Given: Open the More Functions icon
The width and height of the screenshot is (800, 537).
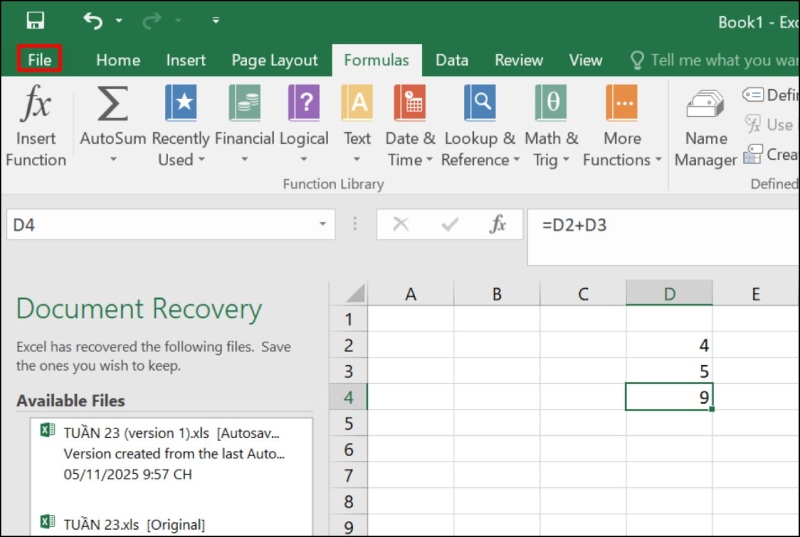Looking at the screenshot, I should (621, 103).
